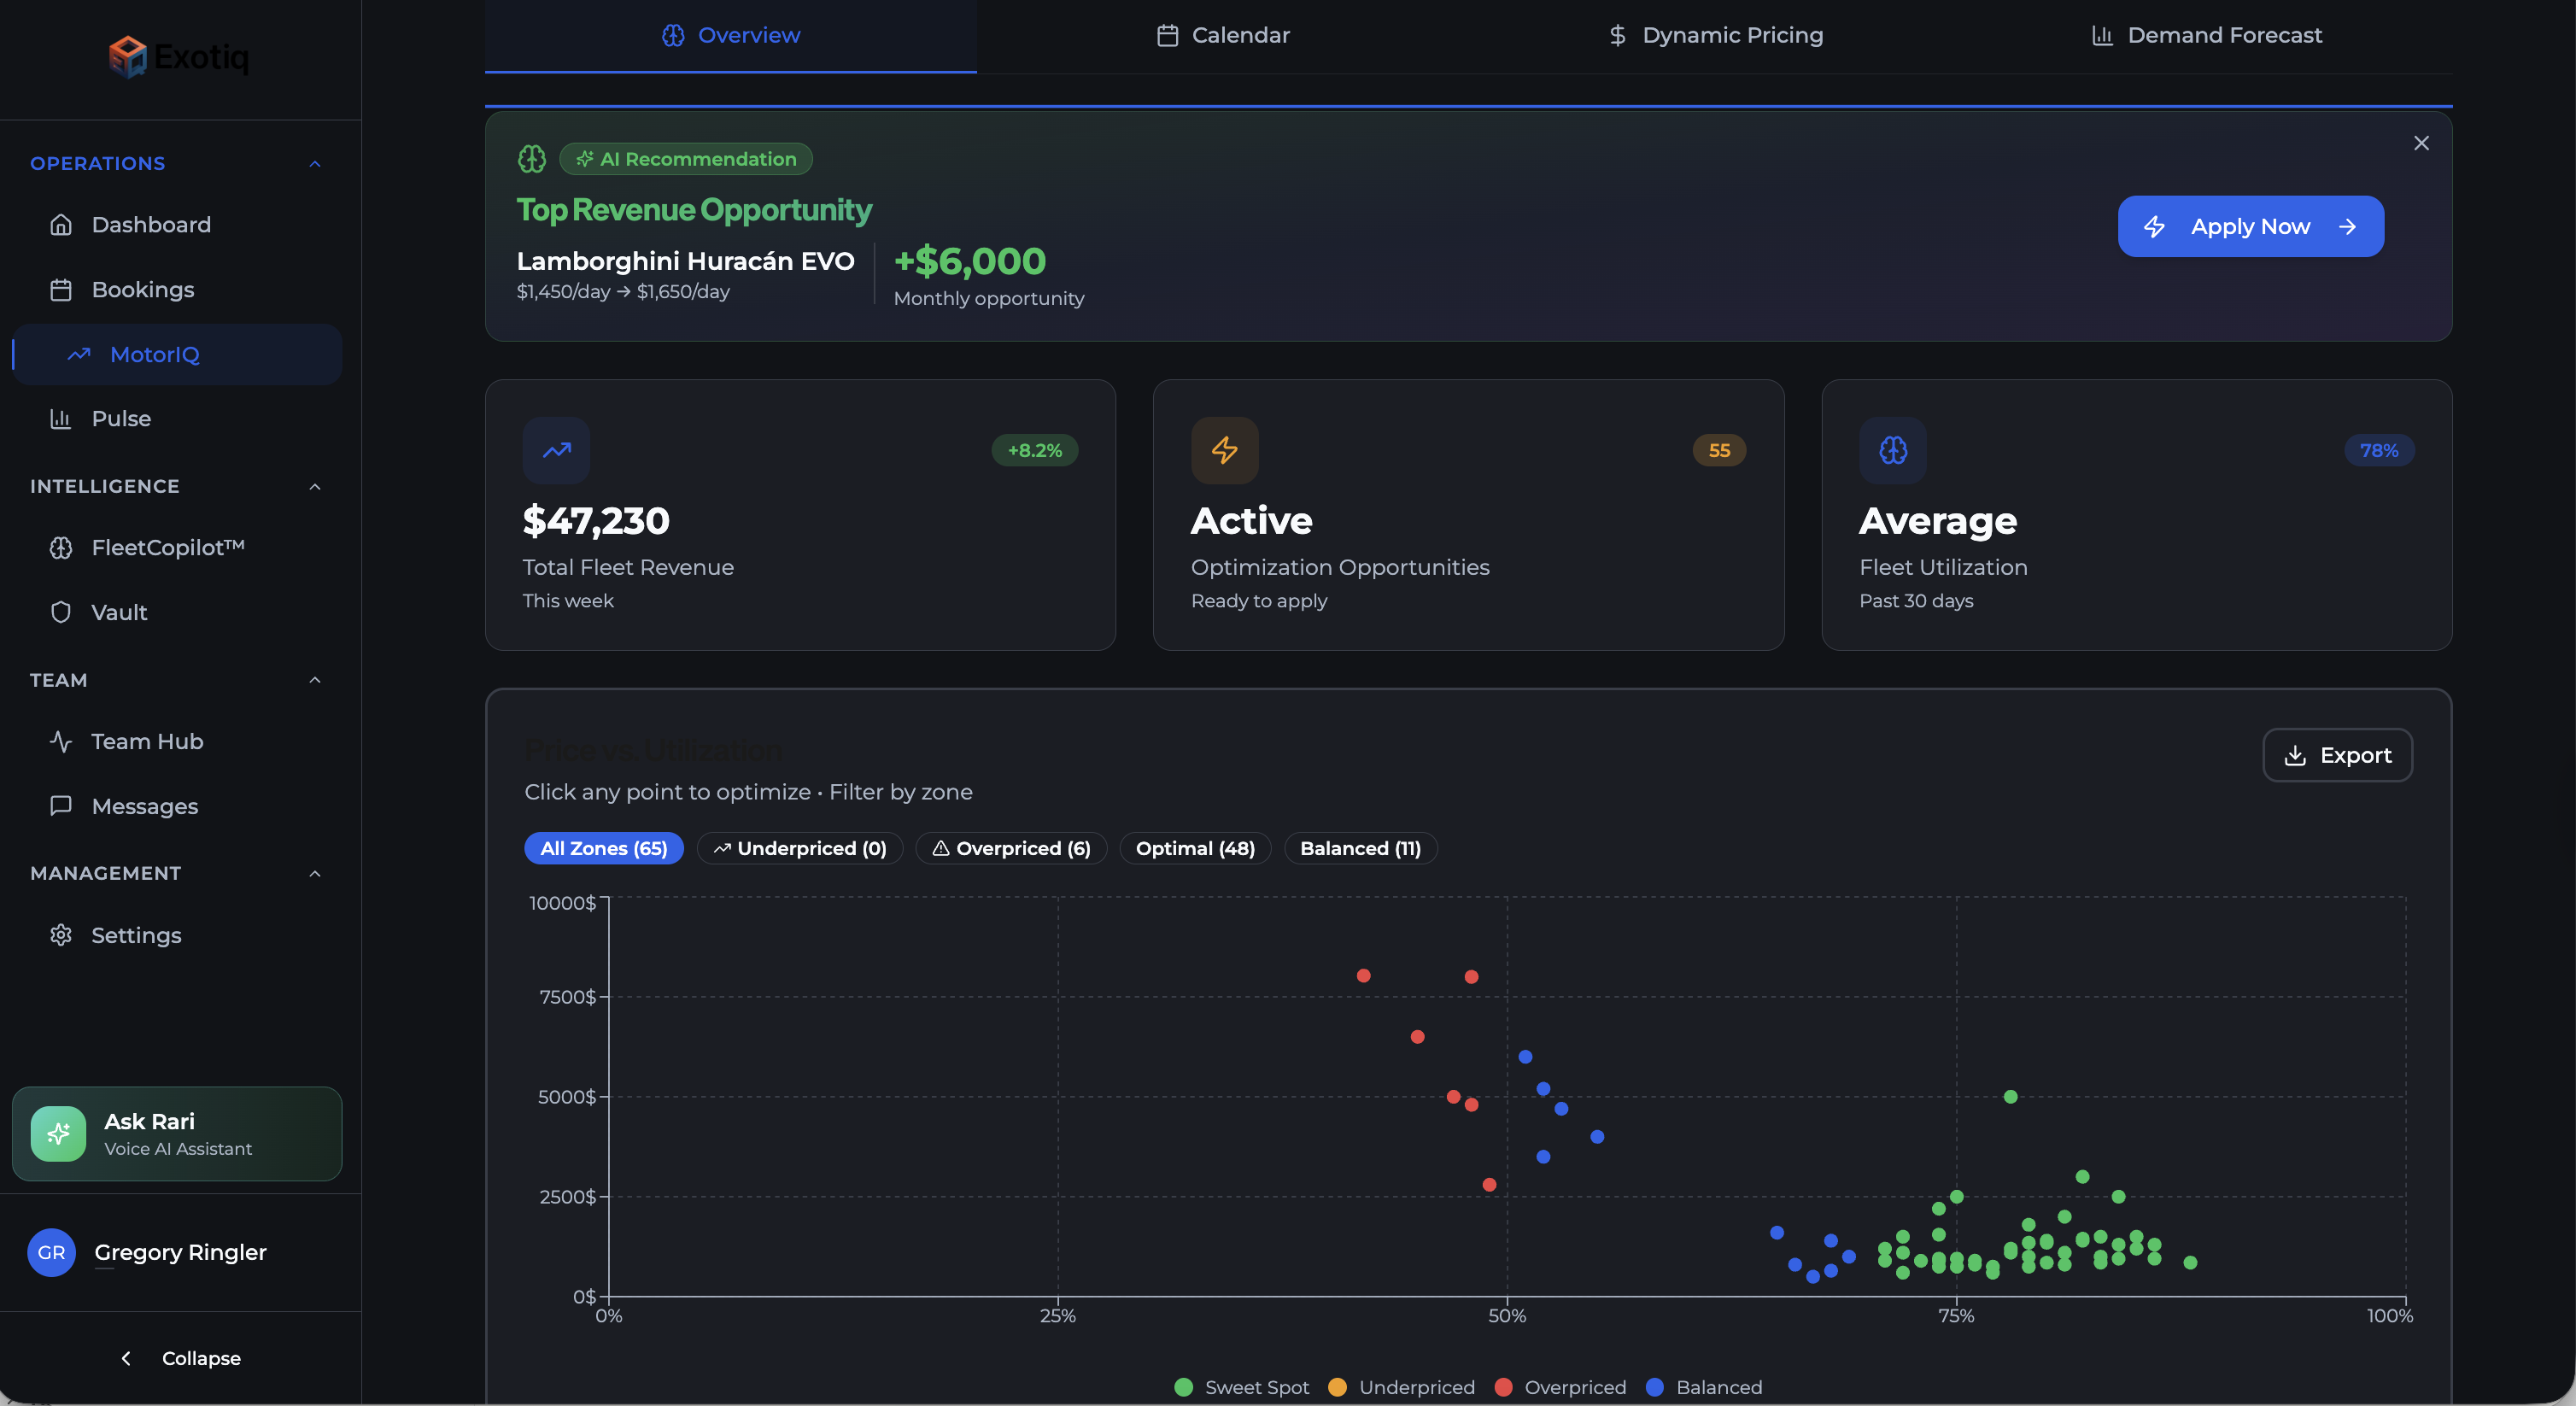Select the Bookings calendar icon
This screenshot has width=2576, height=1406.
pos(61,289)
